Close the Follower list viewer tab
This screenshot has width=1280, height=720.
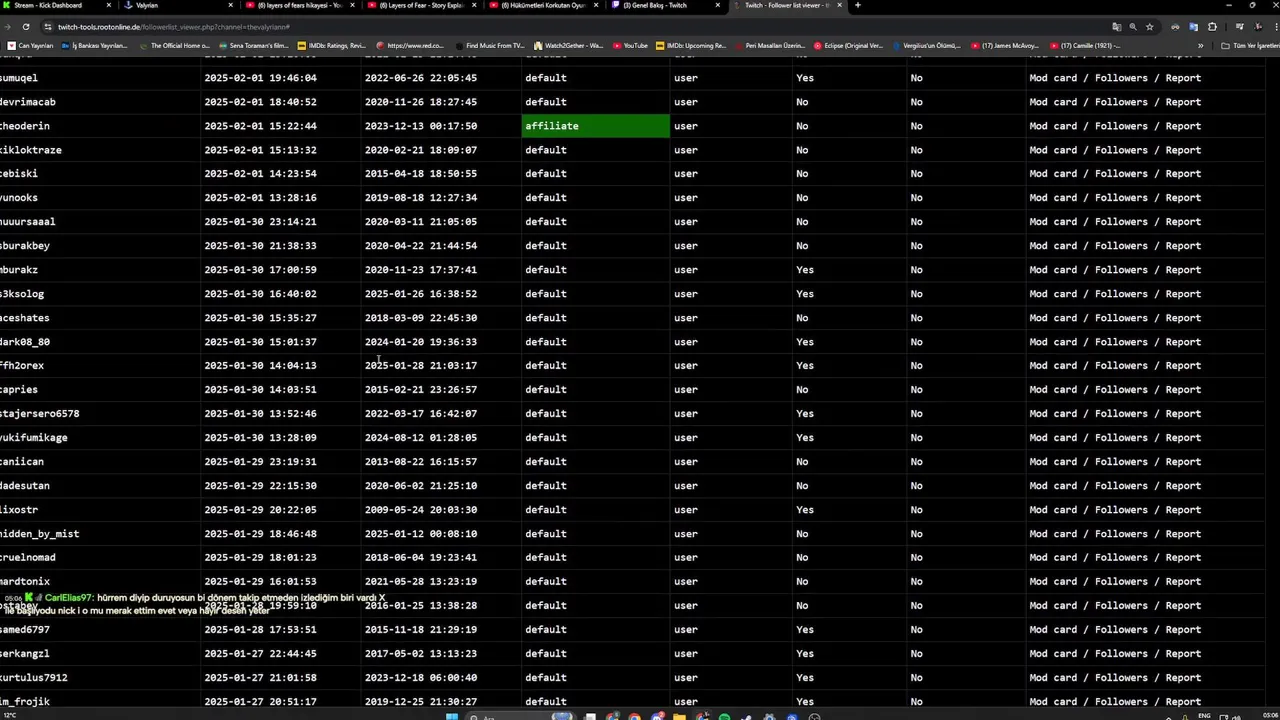[x=839, y=5]
